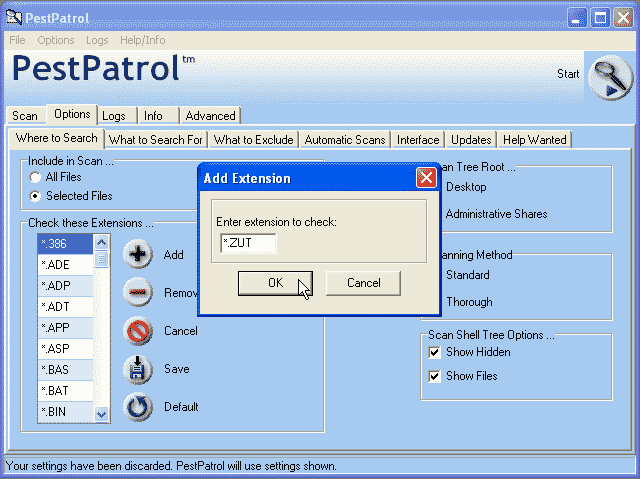Open the Updates subtab
Viewport: 640px width, 479px height.
point(471,140)
